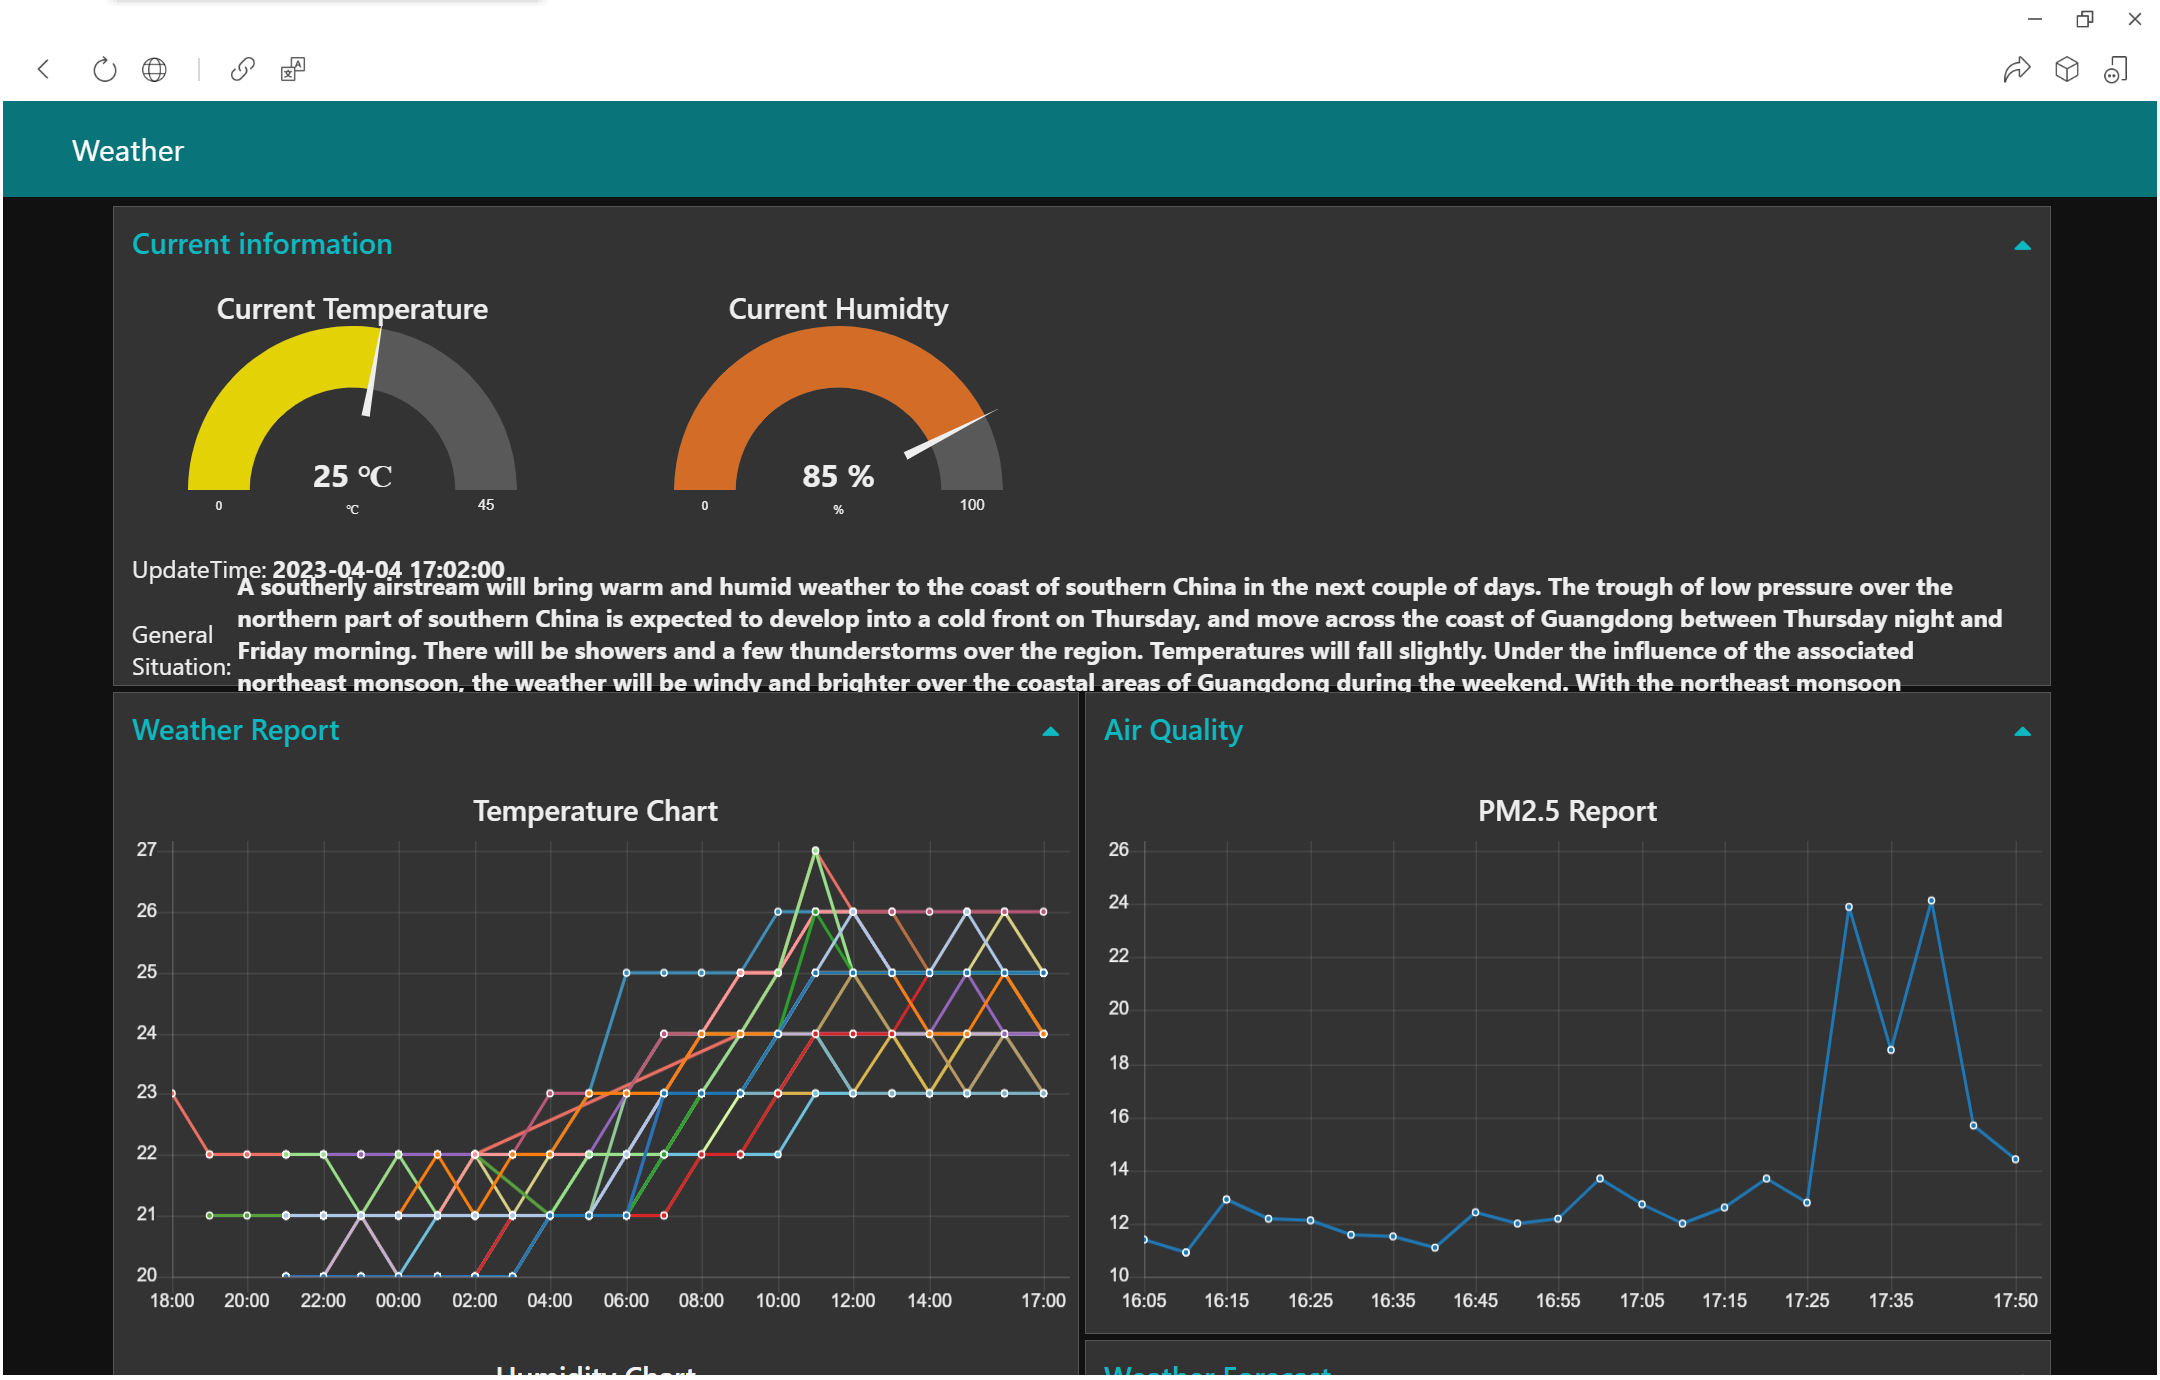
Task: Share the dashboard via the share icon
Action: pyautogui.click(x=2018, y=69)
